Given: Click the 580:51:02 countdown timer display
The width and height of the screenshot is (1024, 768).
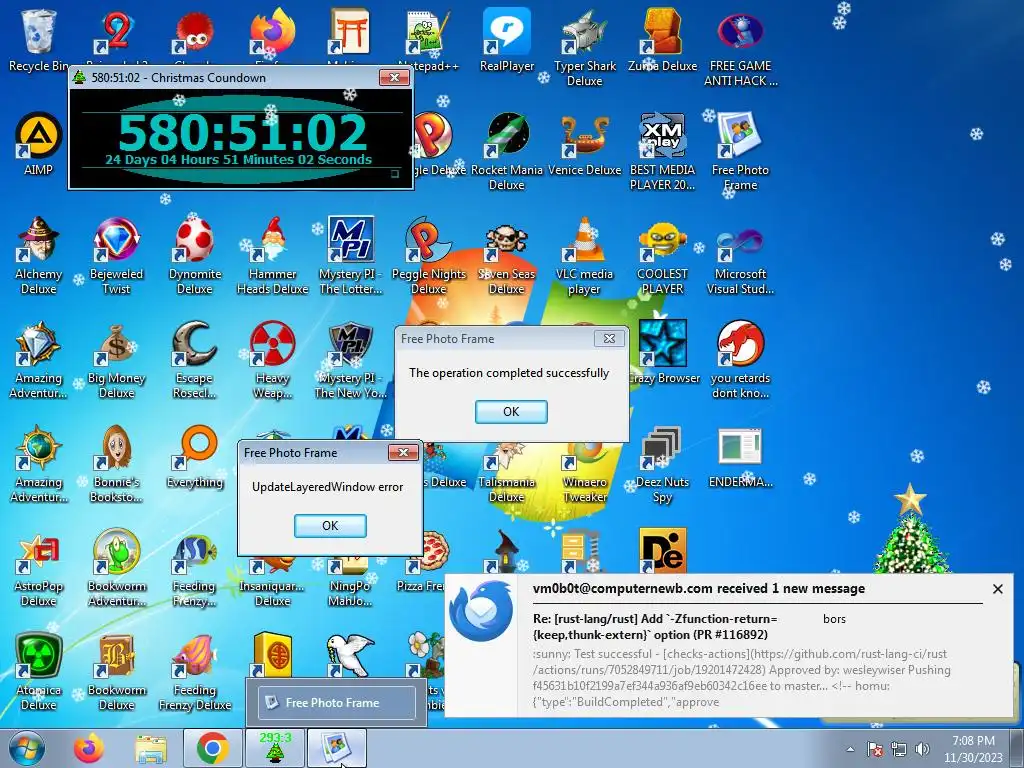Looking at the screenshot, I should pyautogui.click(x=242, y=133).
